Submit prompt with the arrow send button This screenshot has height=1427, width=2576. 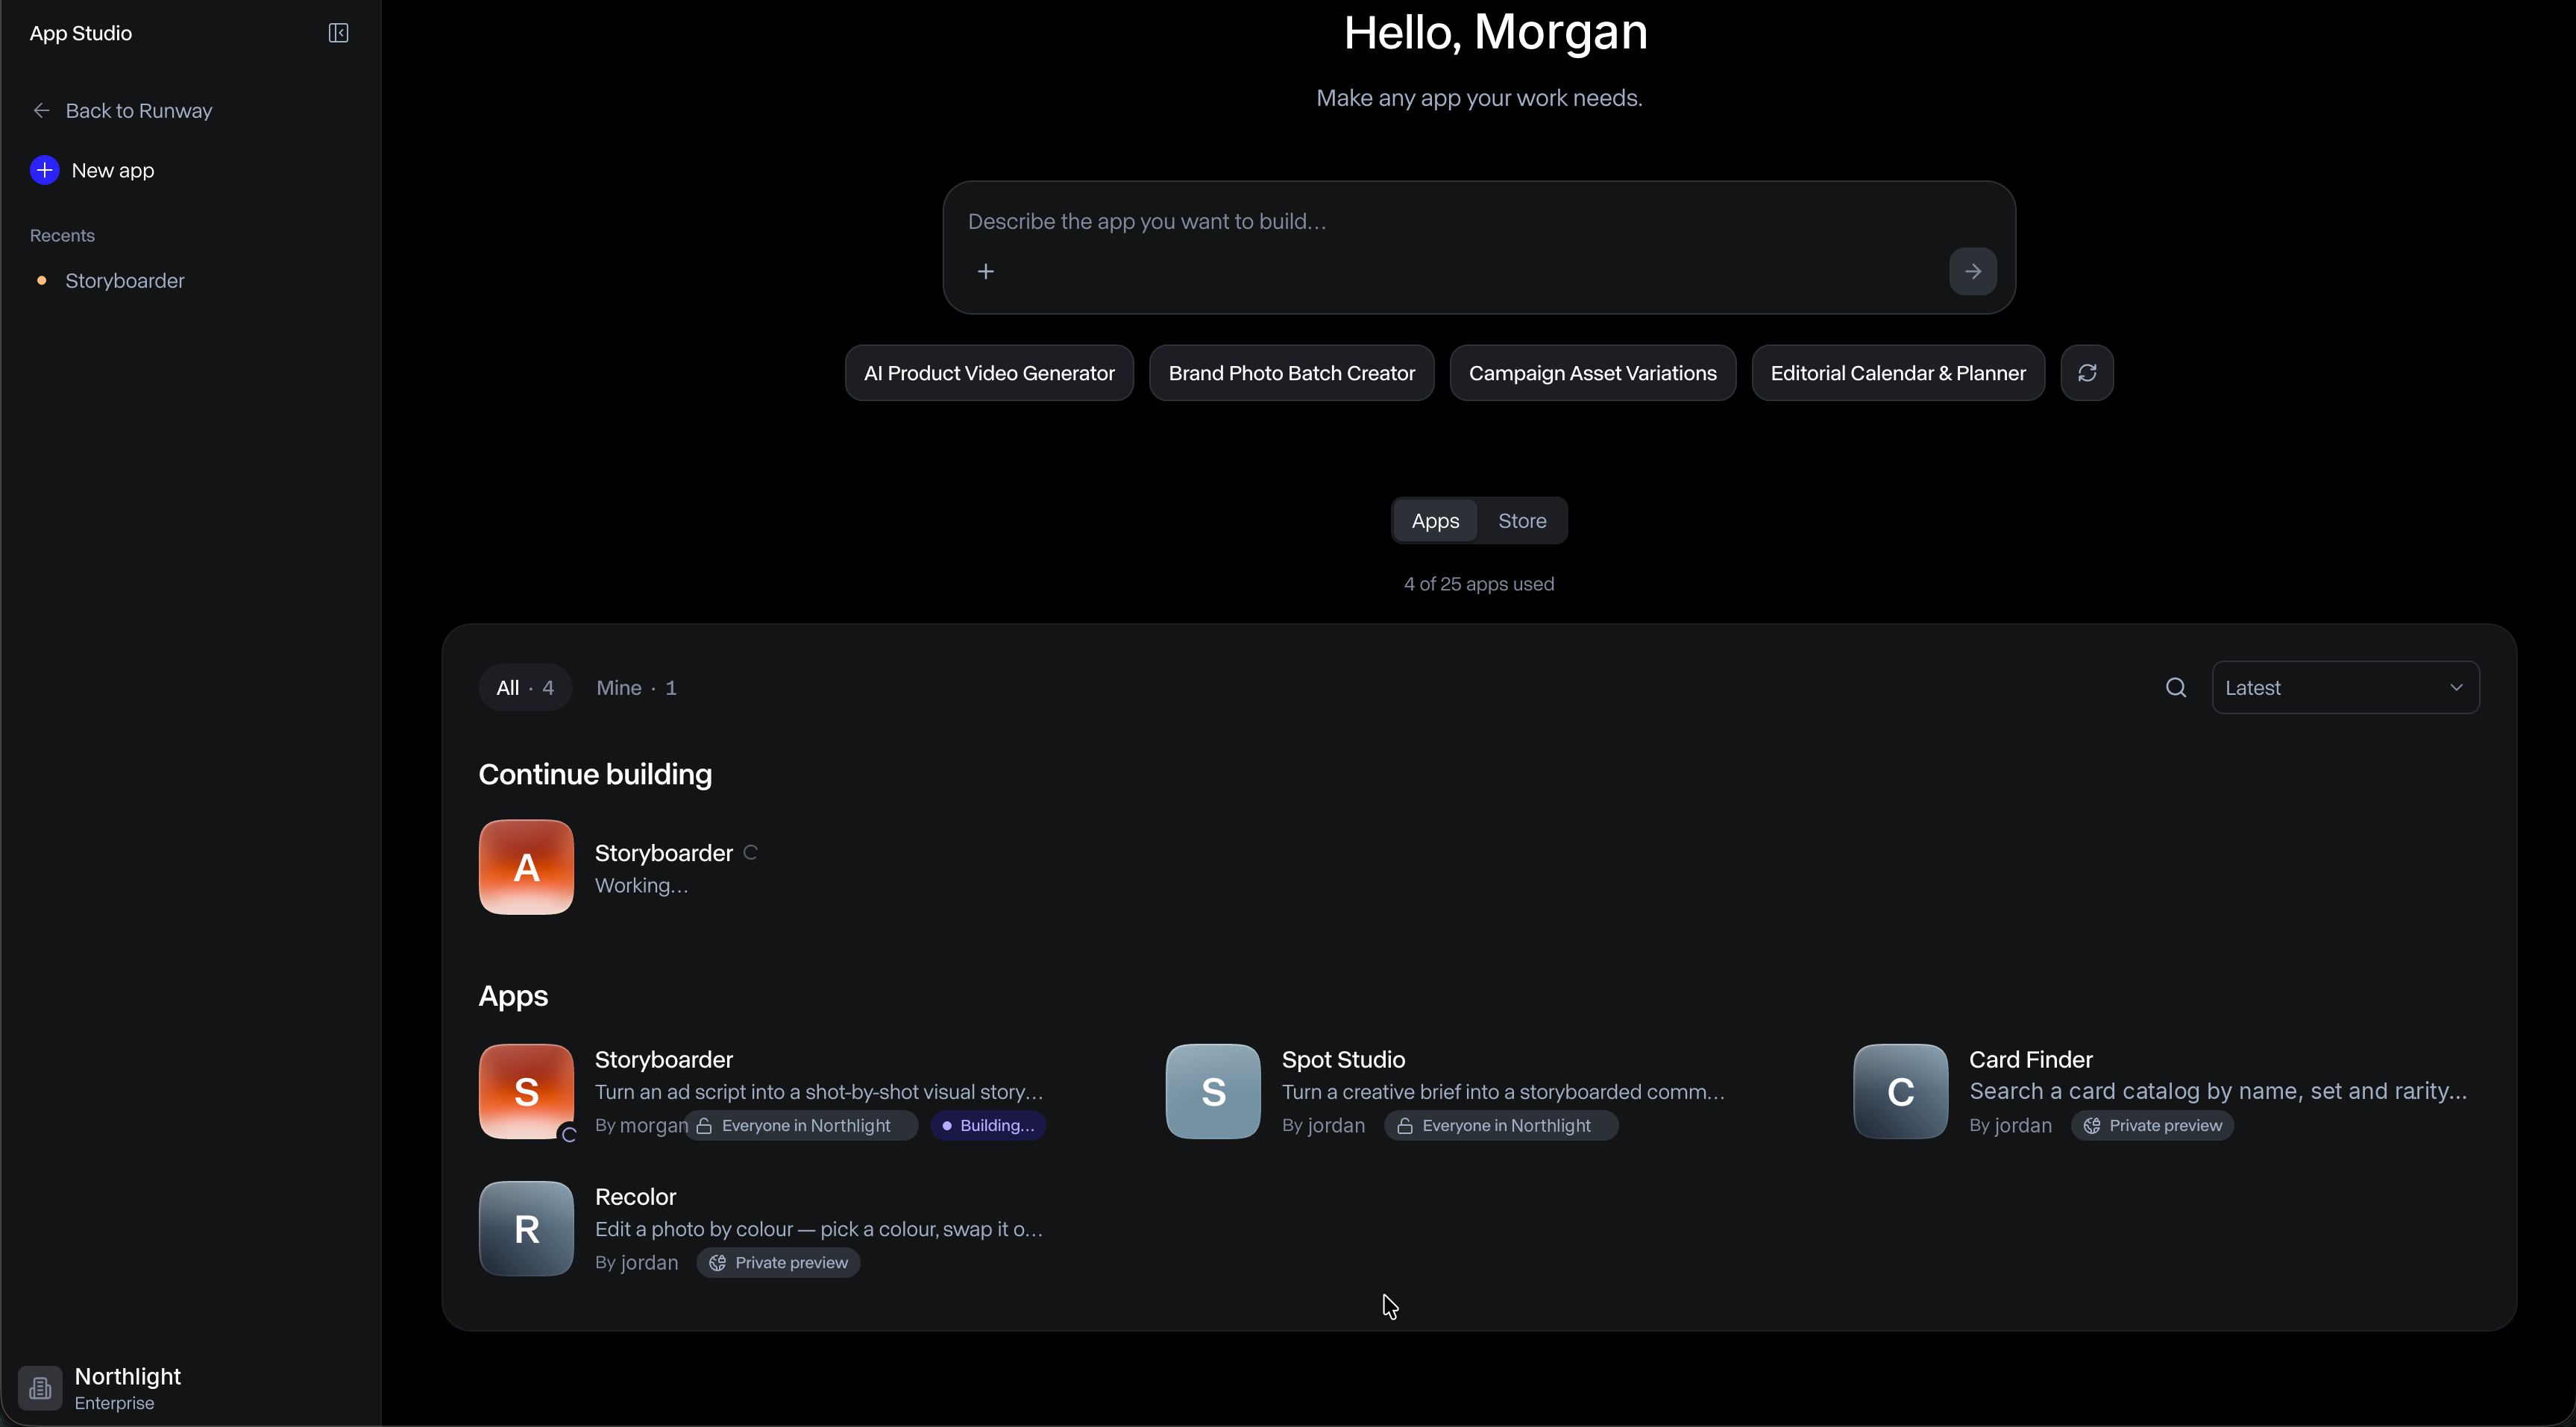click(1973, 271)
